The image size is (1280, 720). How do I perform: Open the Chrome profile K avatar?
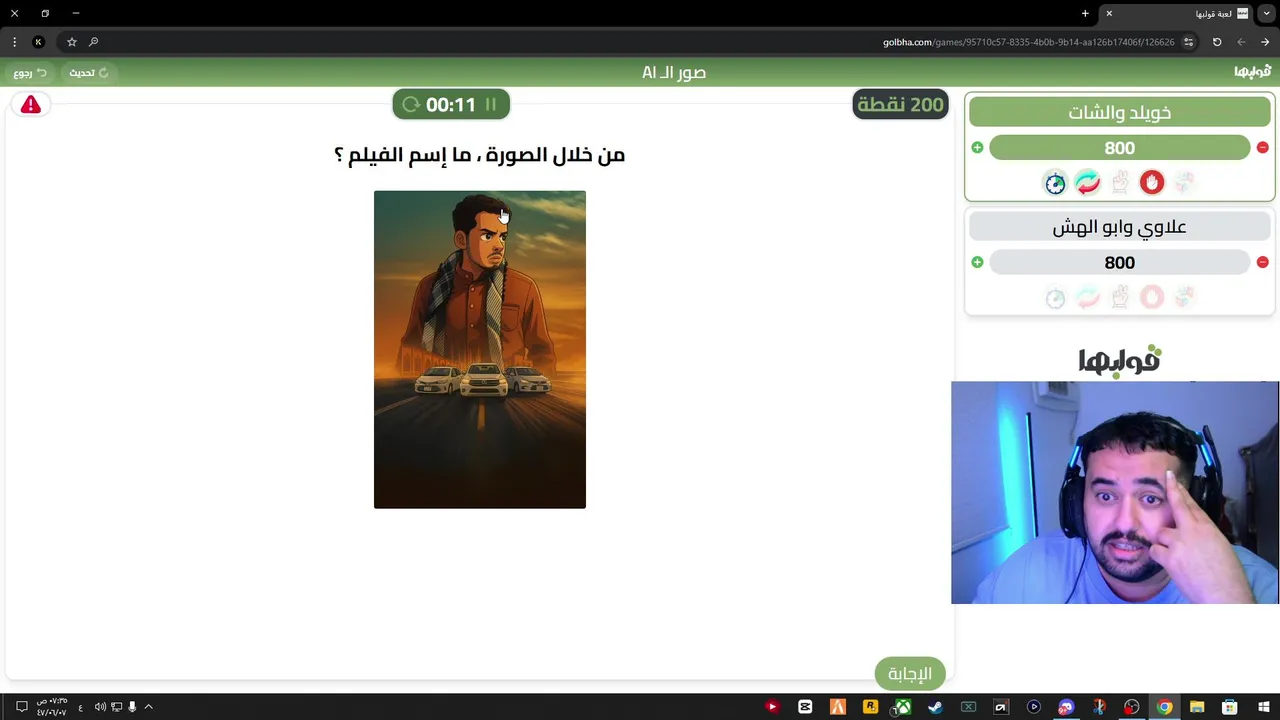tap(38, 42)
